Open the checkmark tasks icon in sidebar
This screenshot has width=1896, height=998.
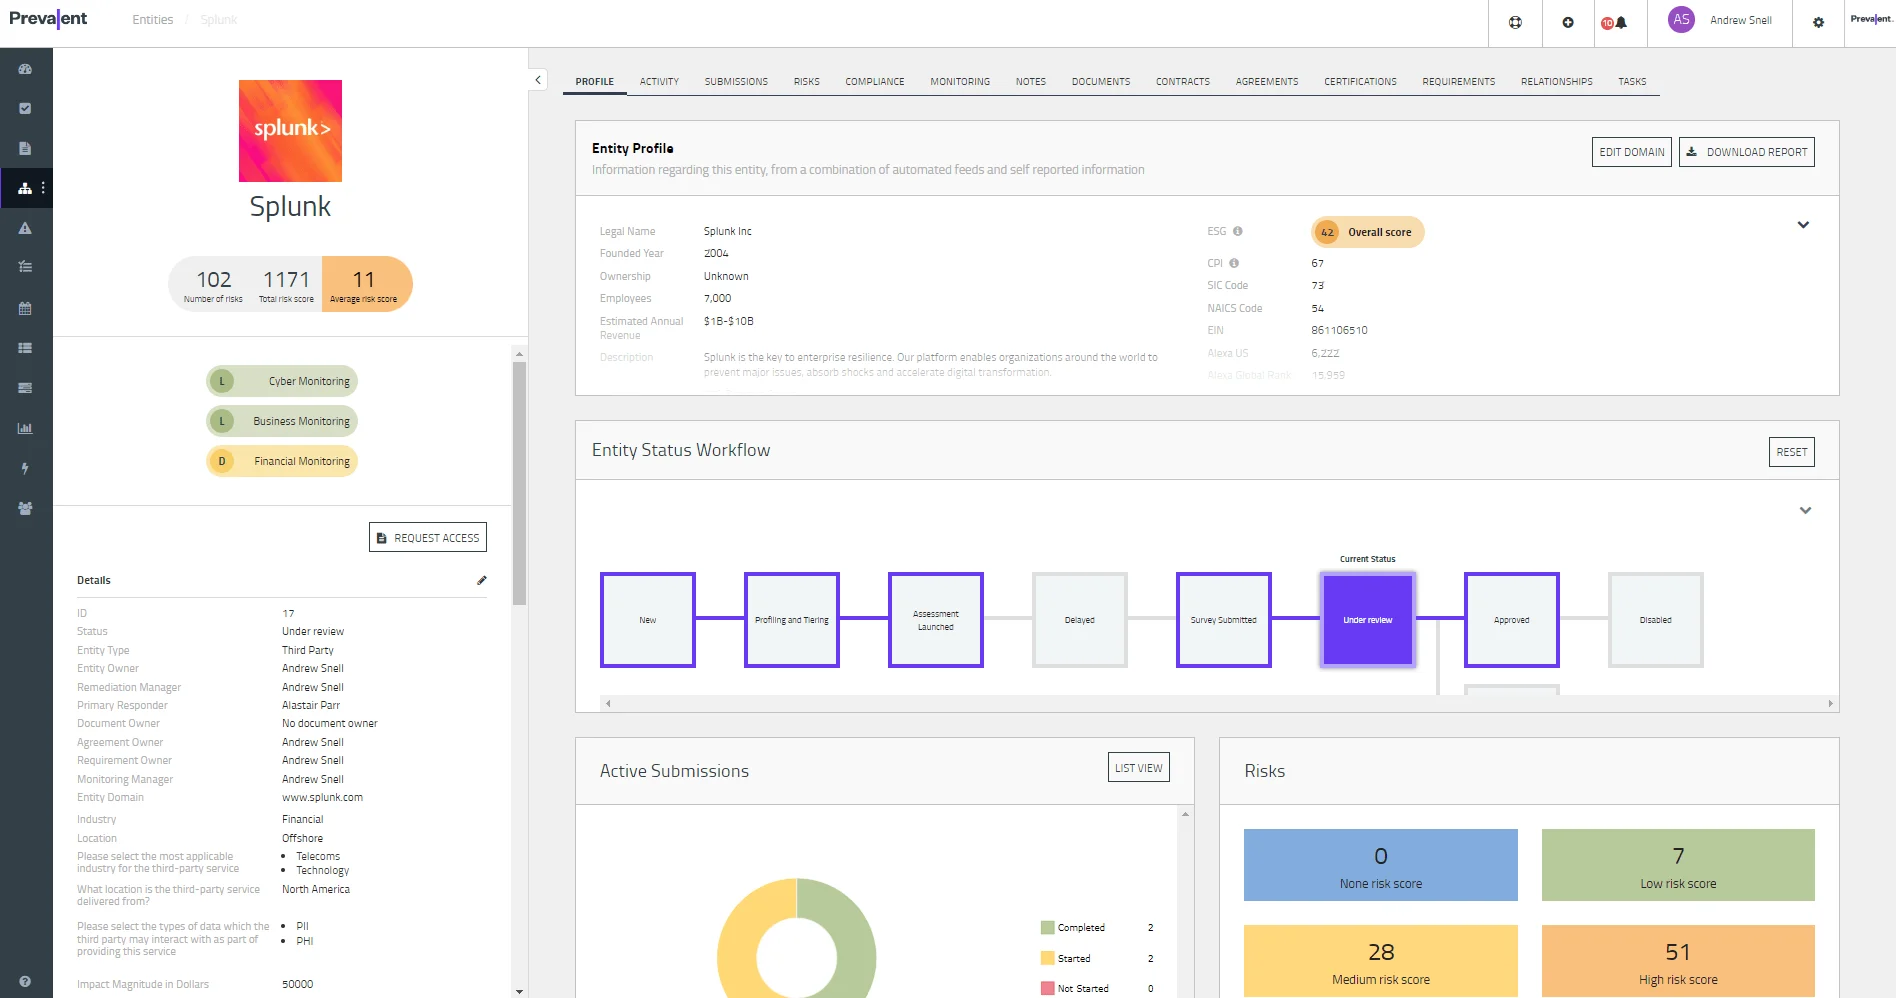coord(25,108)
